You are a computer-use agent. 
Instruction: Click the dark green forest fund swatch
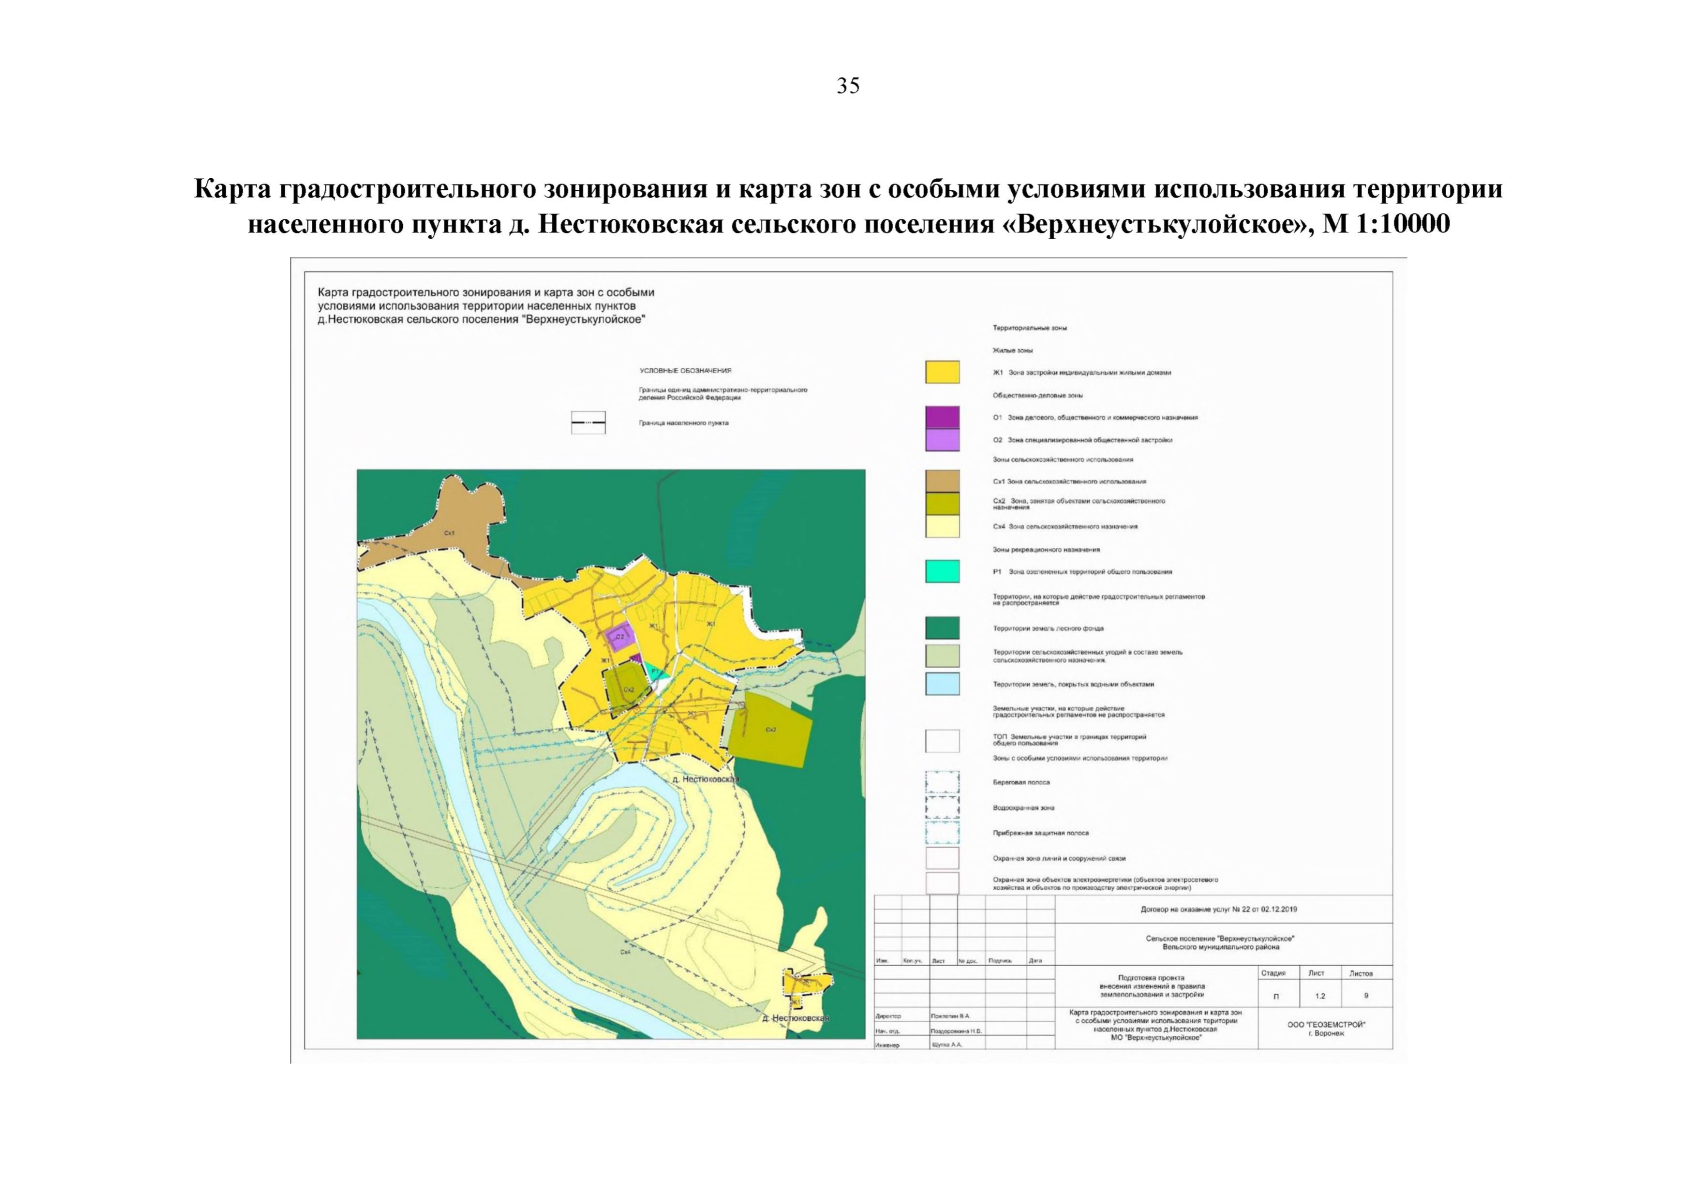(942, 628)
